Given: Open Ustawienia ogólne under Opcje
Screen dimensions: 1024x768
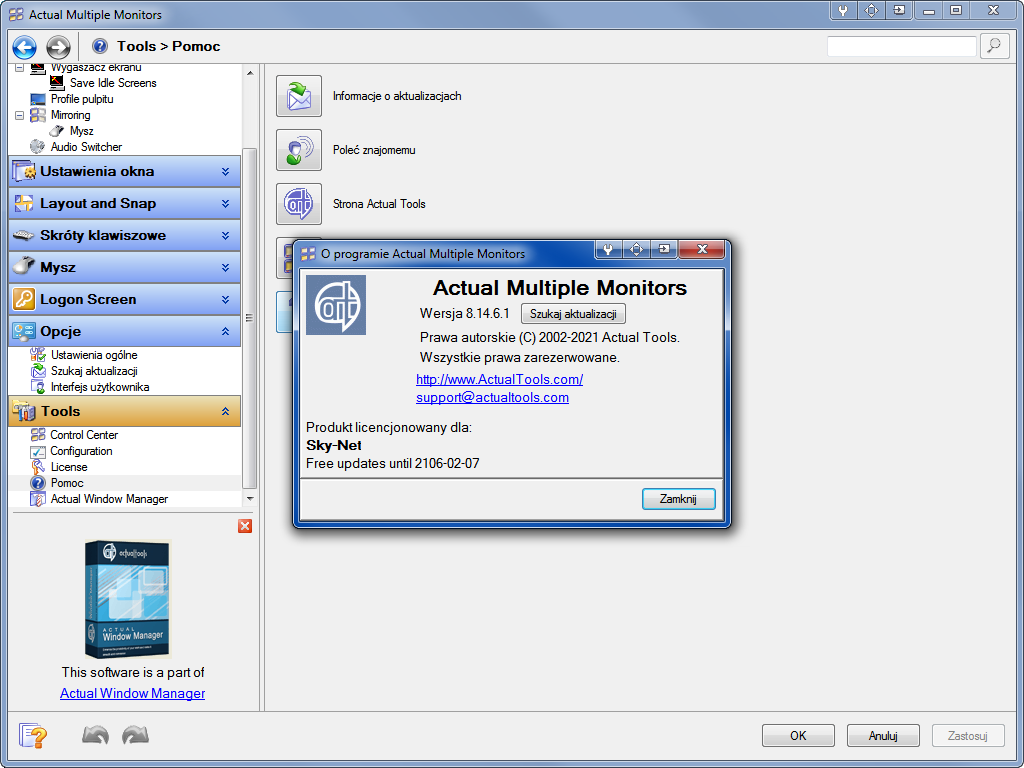Looking at the screenshot, I should pyautogui.click(x=94, y=355).
